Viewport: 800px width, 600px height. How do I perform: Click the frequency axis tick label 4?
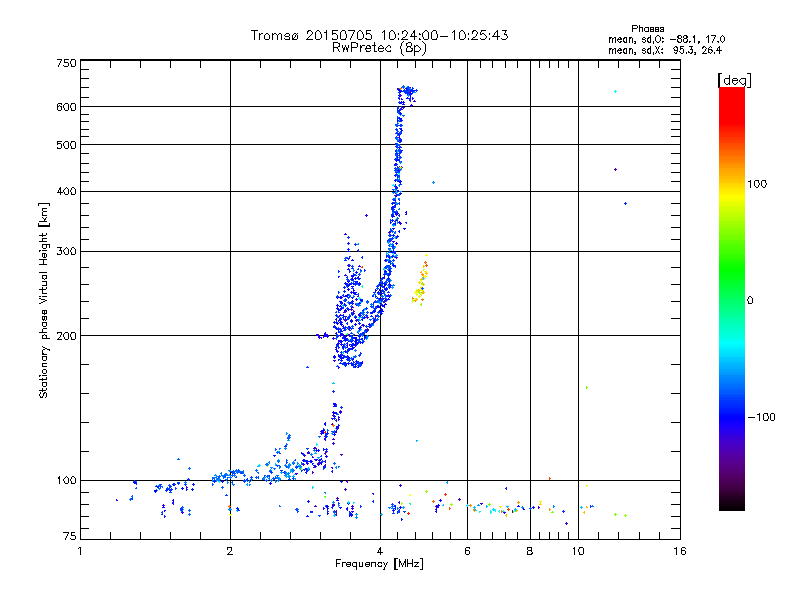380,551
